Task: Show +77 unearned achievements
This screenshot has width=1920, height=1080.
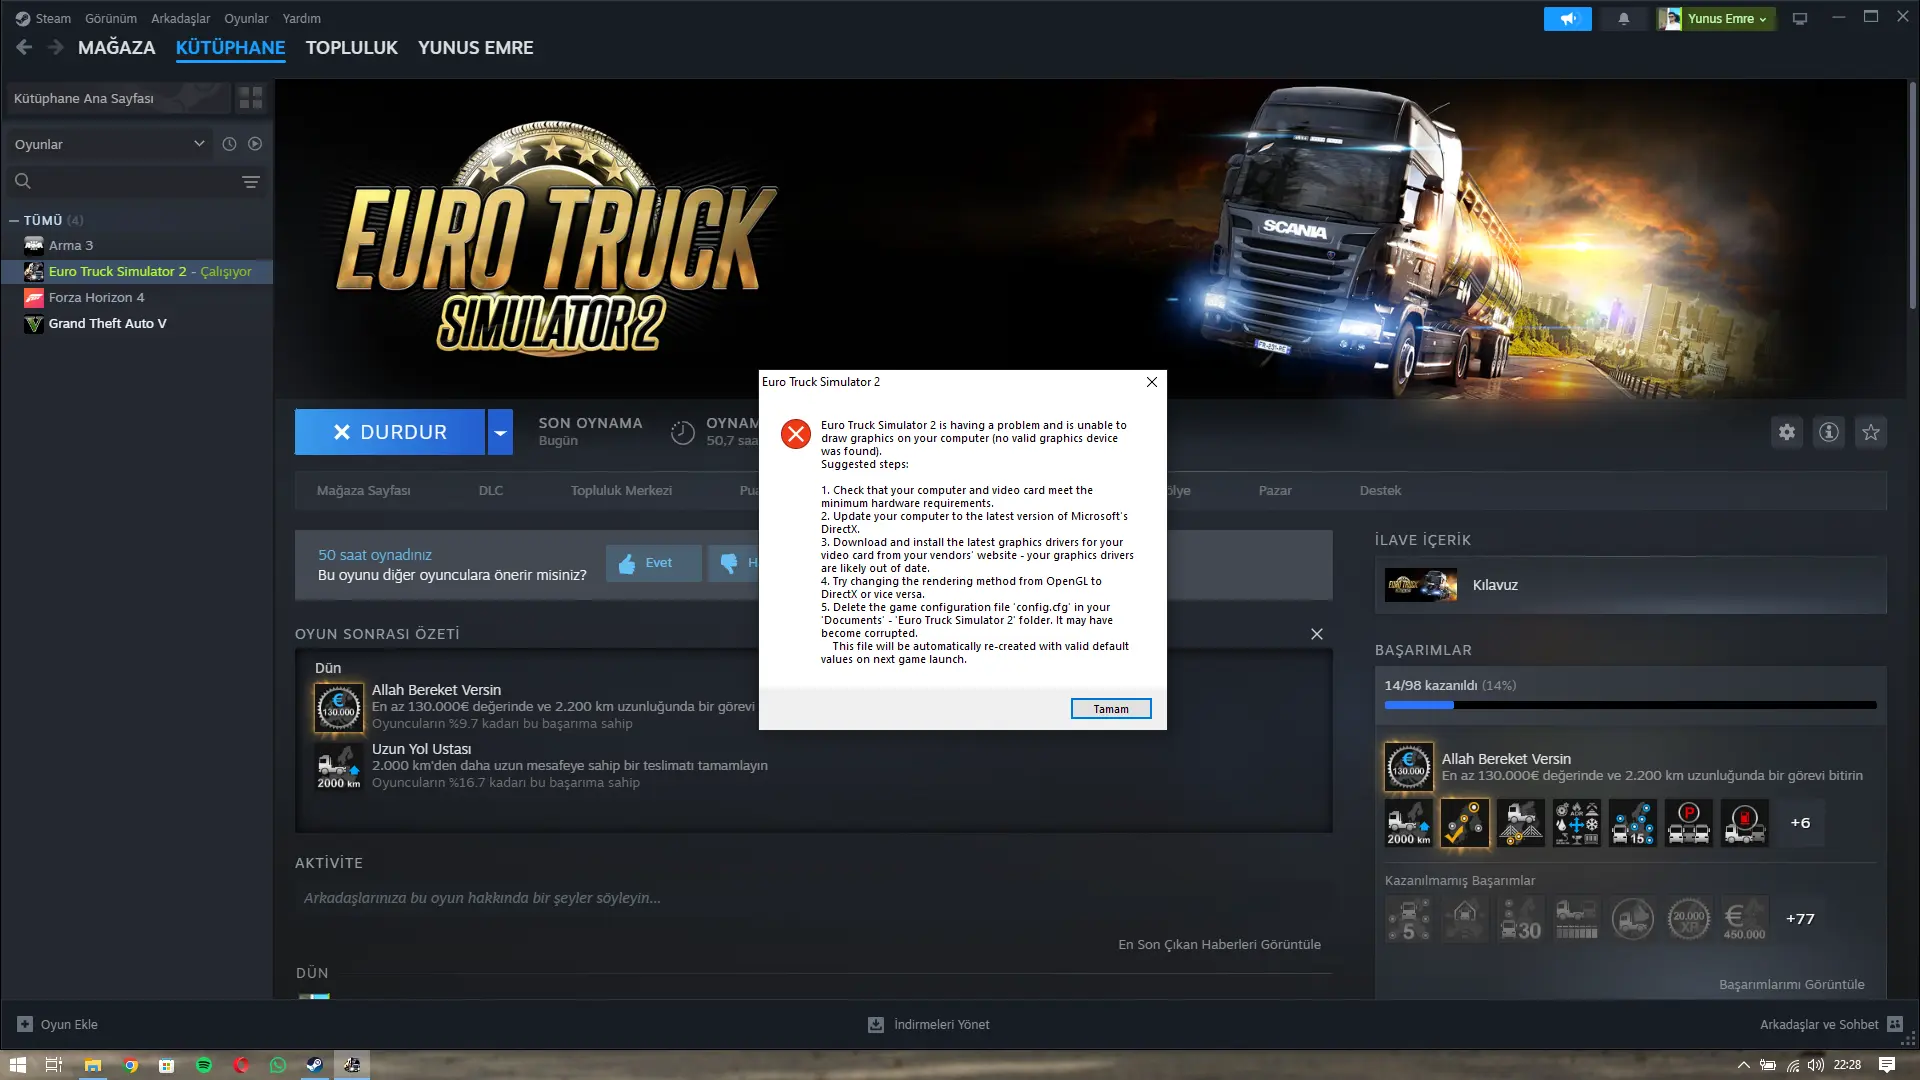Action: tap(1801, 919)
